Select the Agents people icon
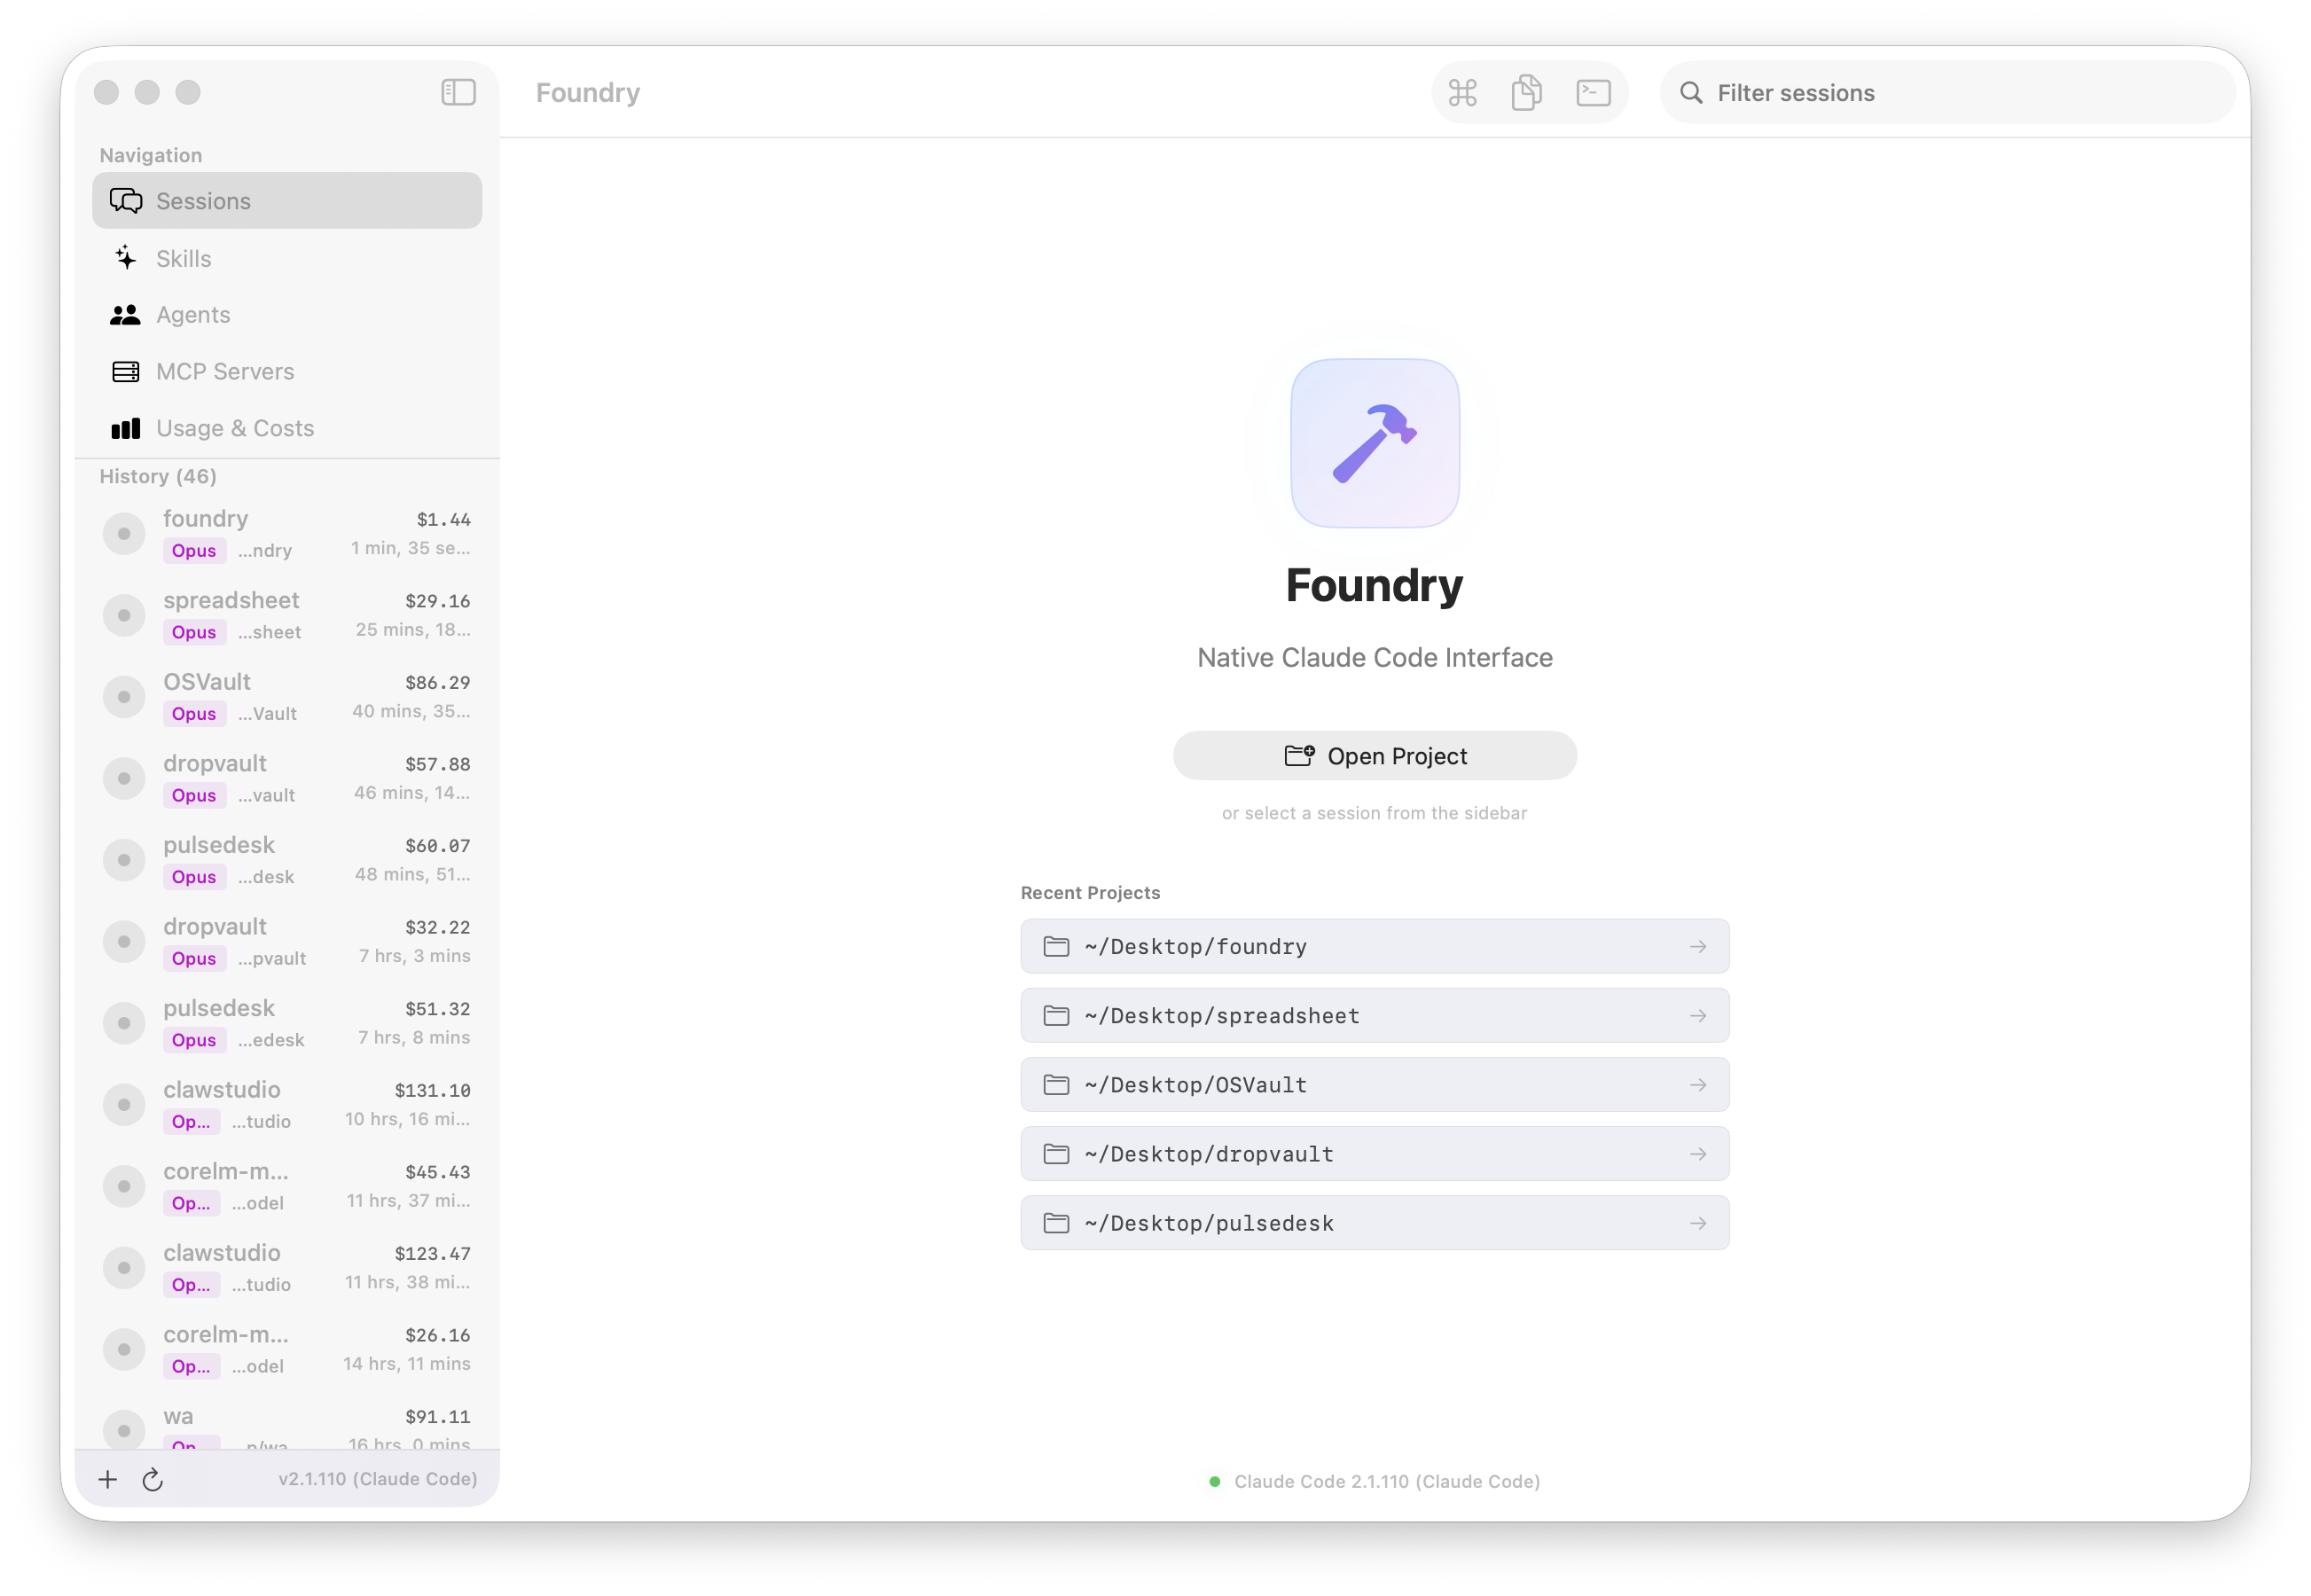The width and height of the screenshot is (2311, 1596). (125, 314)
